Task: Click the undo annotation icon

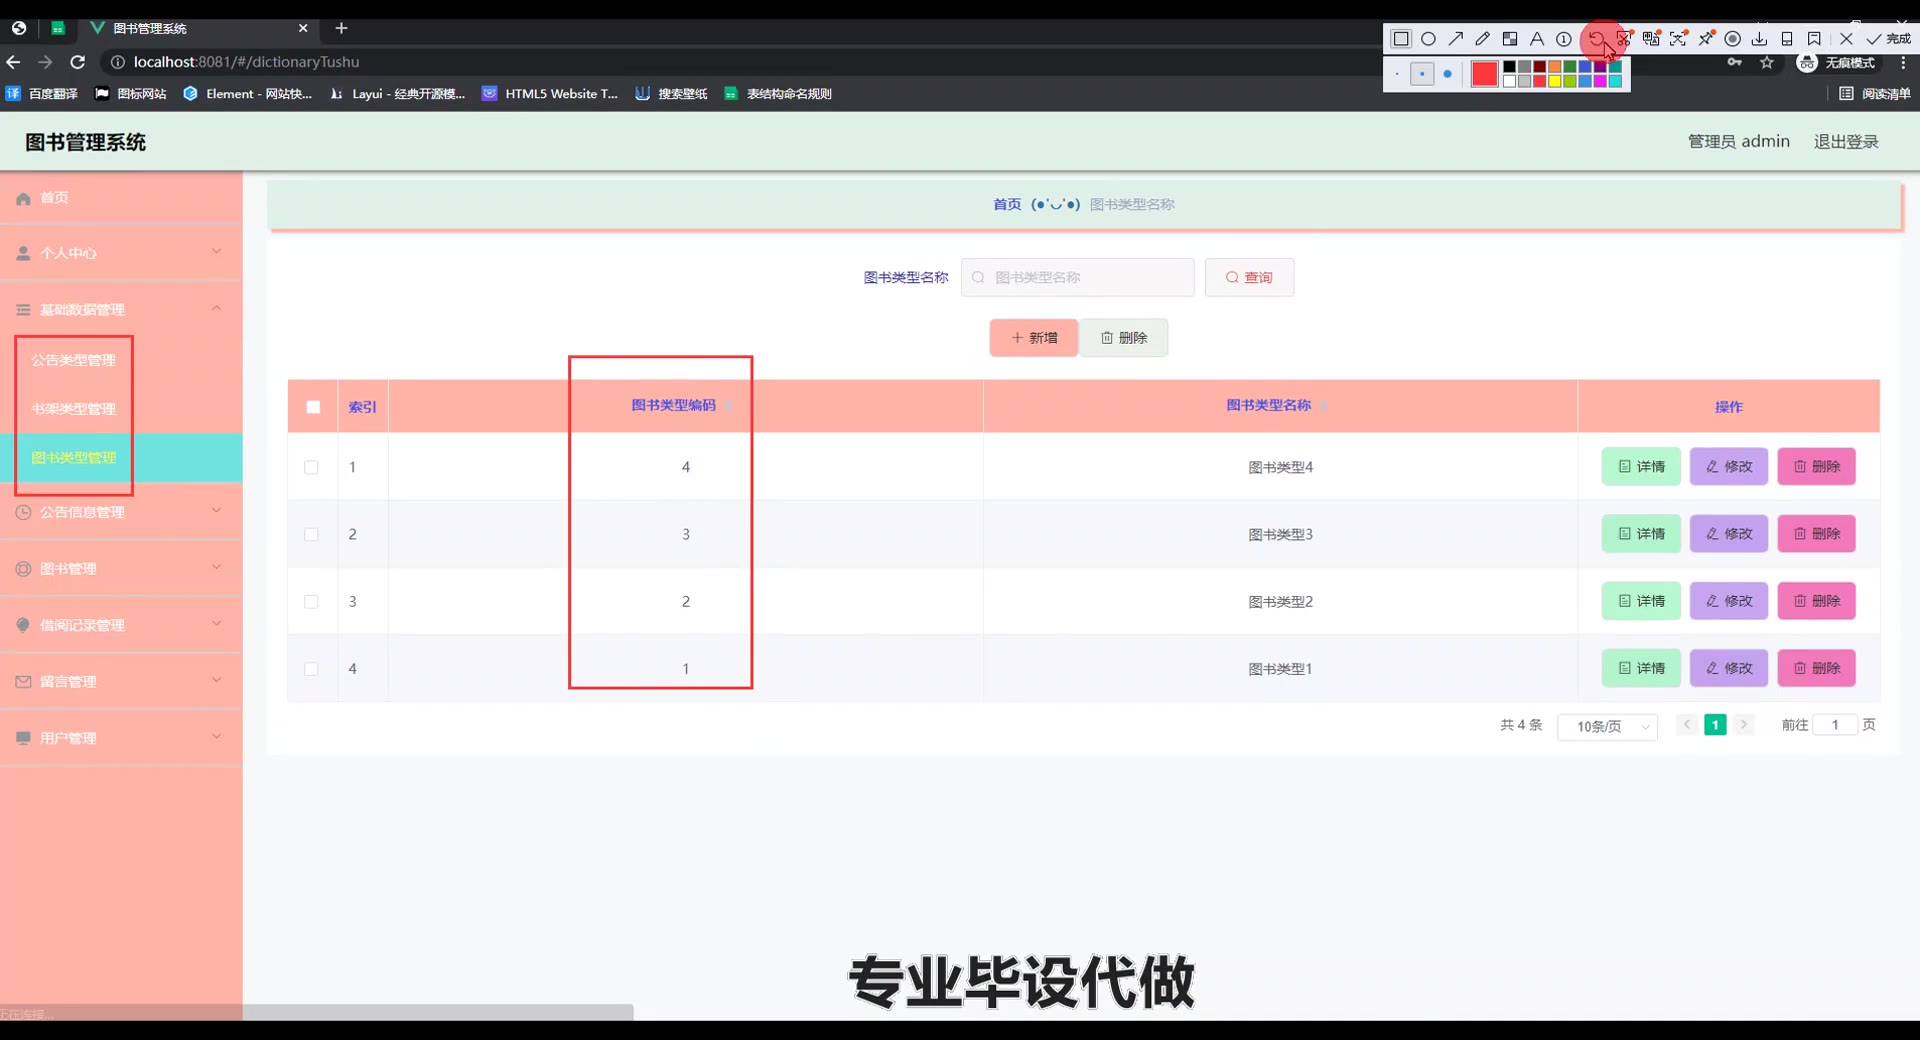Action: pyautogui.click(x=1596, y=39)
